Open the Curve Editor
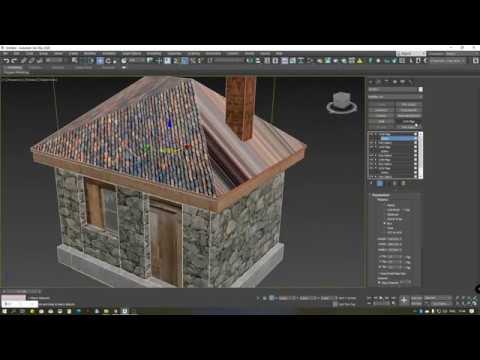This screenshot has height=360, width=480. [292, 61]
